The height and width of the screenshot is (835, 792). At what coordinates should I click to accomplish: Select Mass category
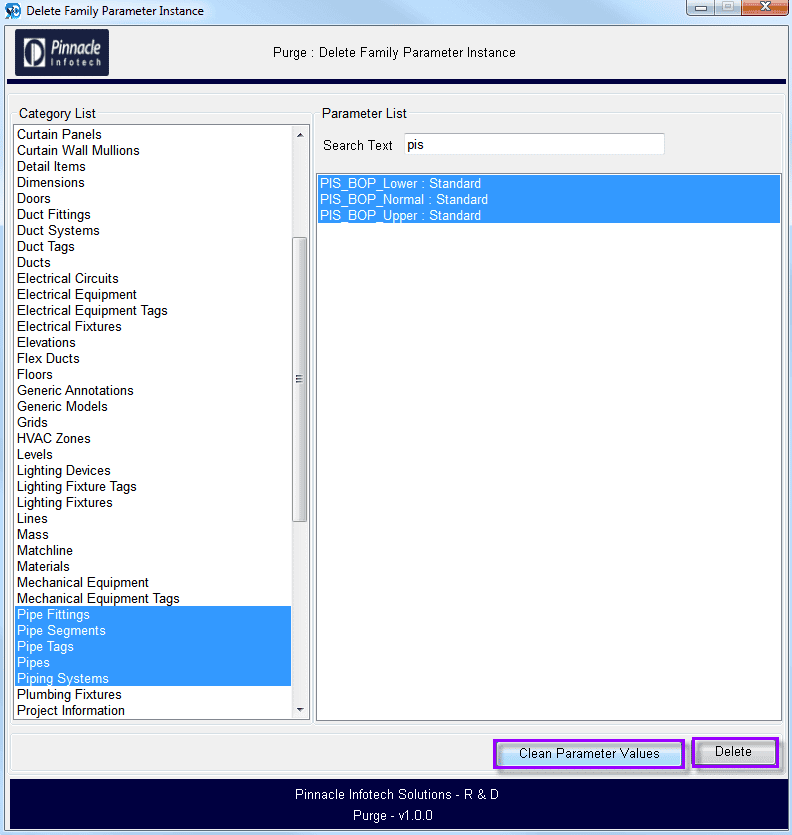tap(153, 534)
